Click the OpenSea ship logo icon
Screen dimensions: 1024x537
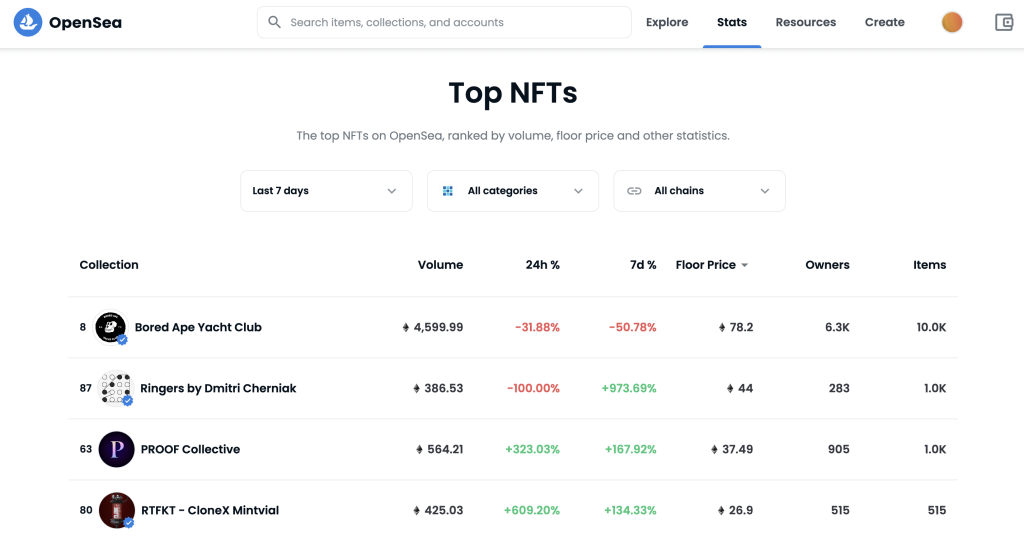(x=27, y=22)
